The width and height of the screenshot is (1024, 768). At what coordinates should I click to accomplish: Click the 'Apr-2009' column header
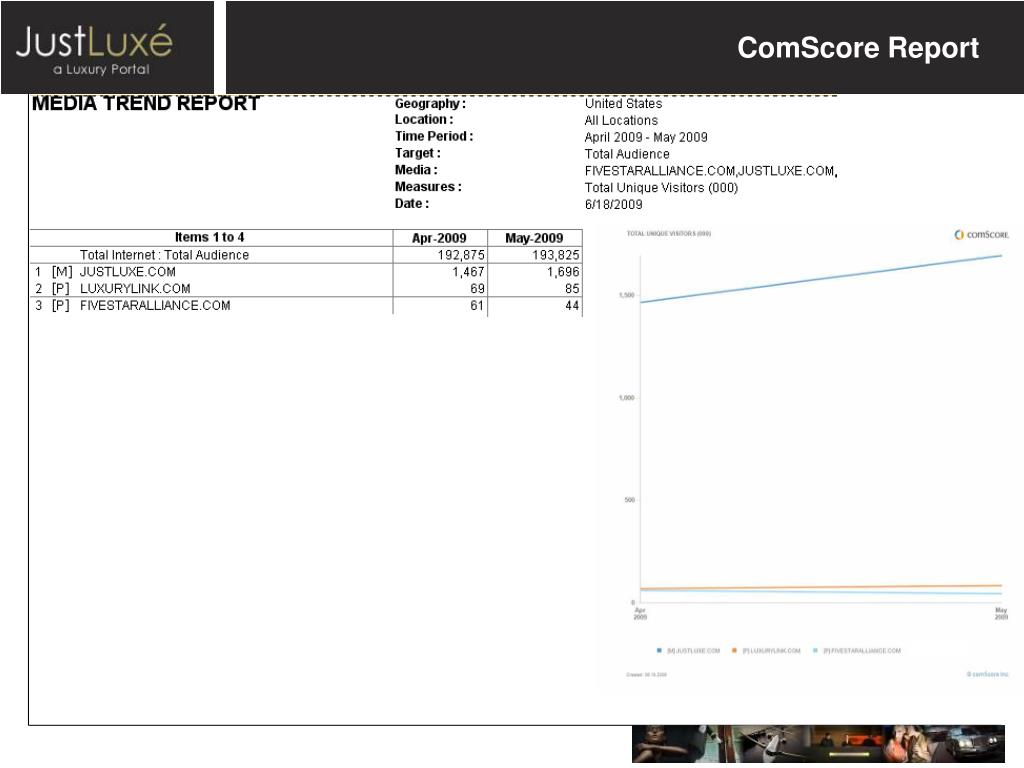[439, 238]
